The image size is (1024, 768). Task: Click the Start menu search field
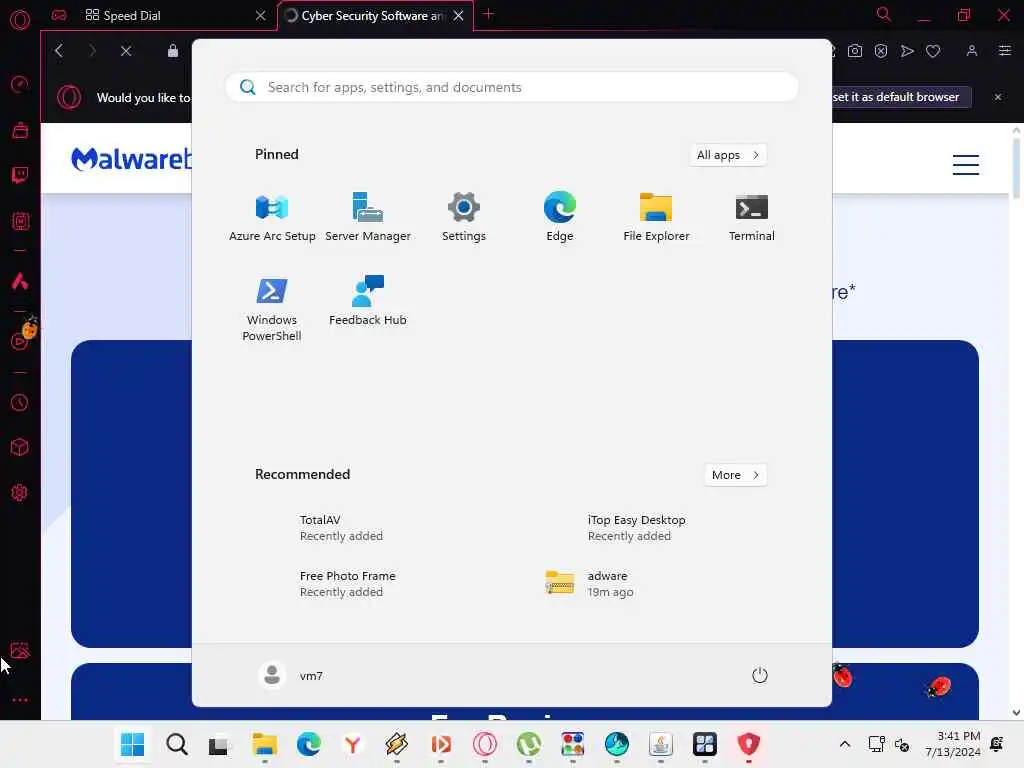tap(511, 88)
